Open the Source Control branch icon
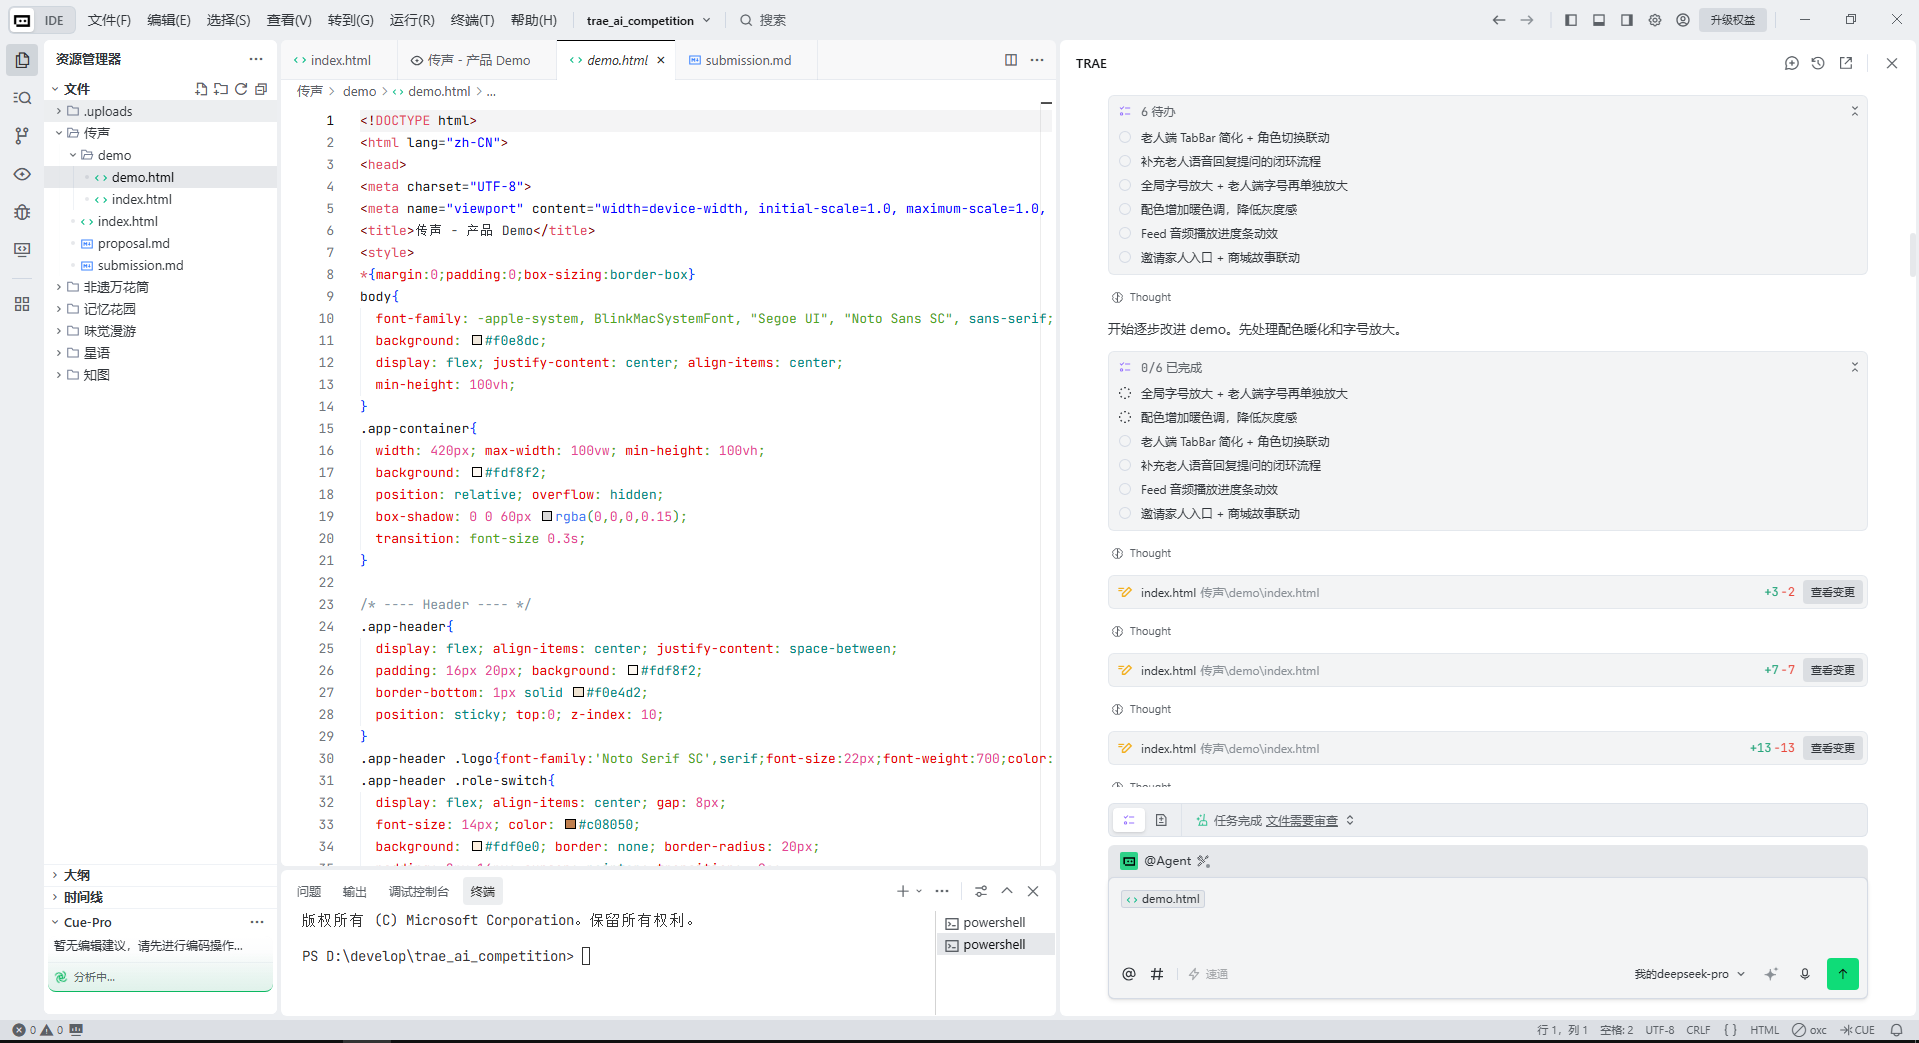The height and width of the screenshot is (1043, 1919). [22, 136]
